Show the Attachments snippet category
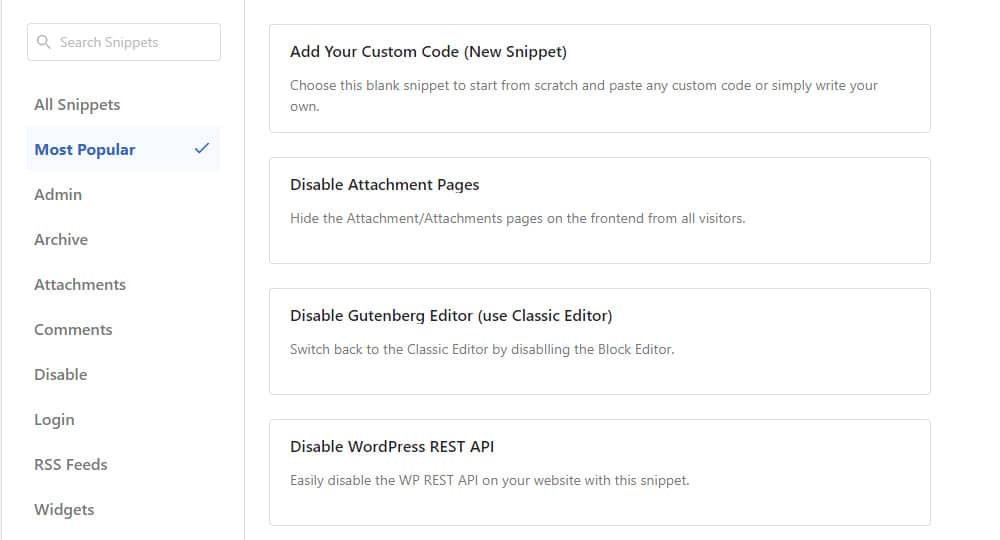 click(80, 284)
